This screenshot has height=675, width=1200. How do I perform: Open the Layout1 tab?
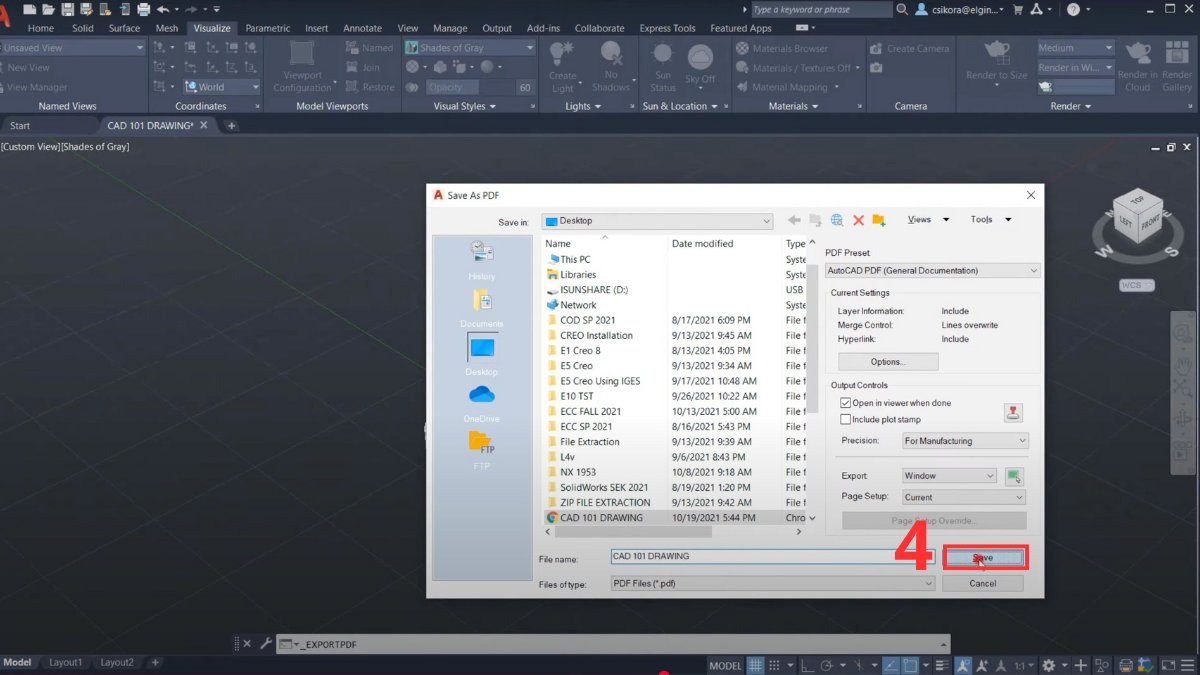(66, 662)
